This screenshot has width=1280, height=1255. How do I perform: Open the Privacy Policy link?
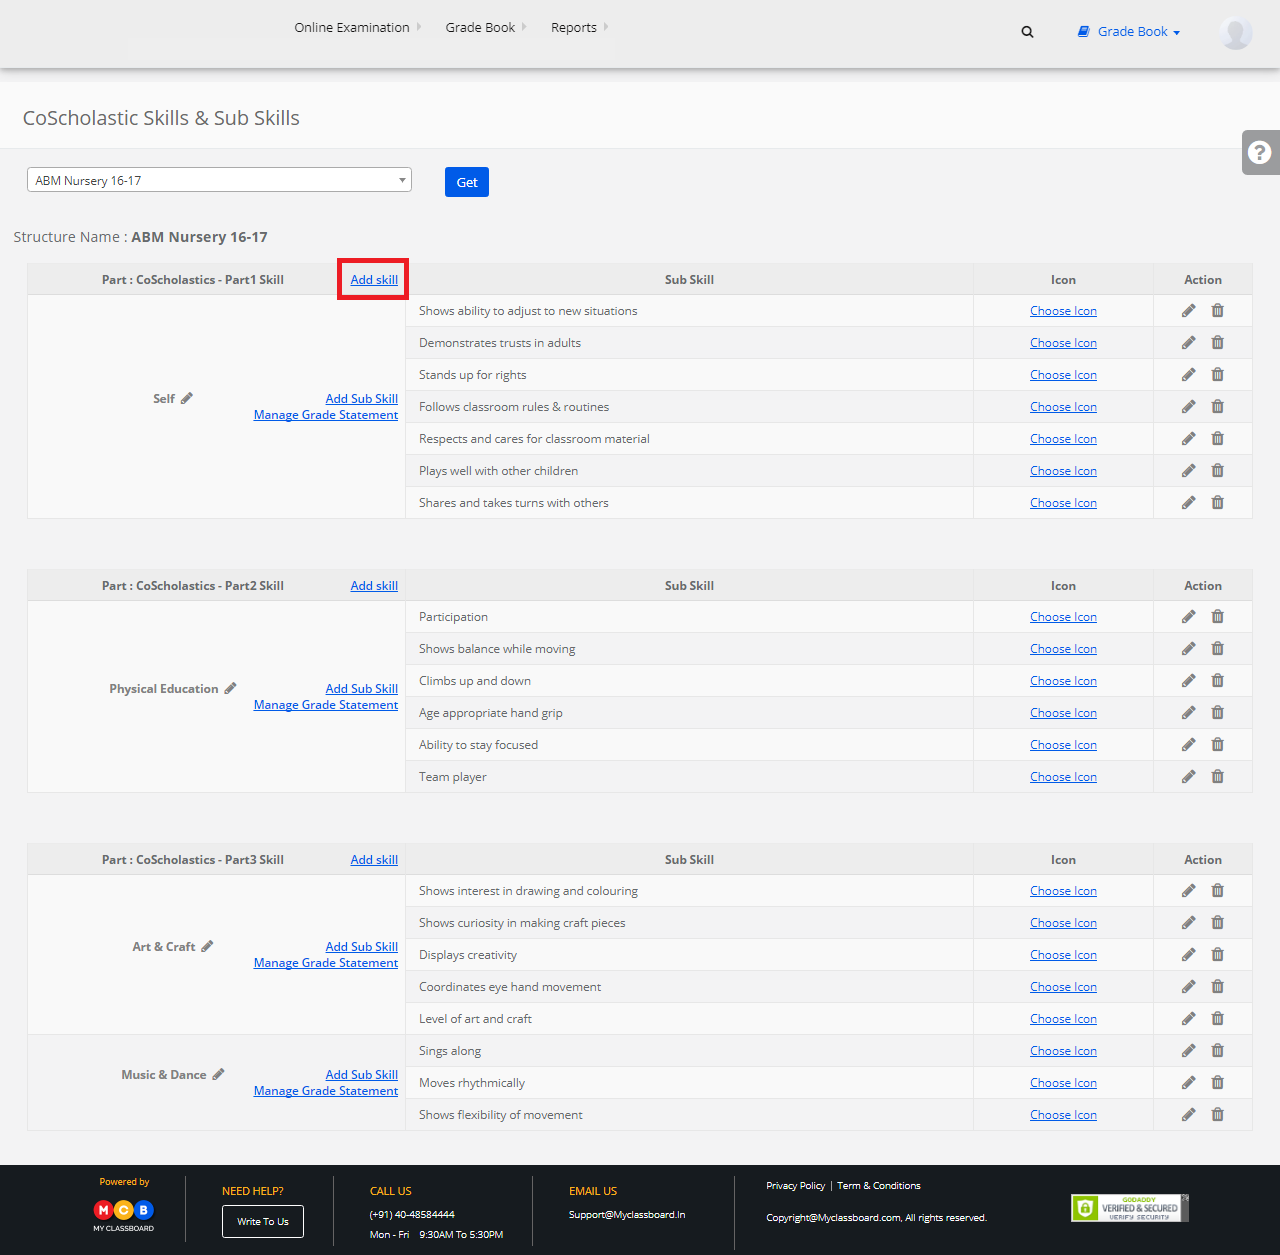tap(796, 1186)
